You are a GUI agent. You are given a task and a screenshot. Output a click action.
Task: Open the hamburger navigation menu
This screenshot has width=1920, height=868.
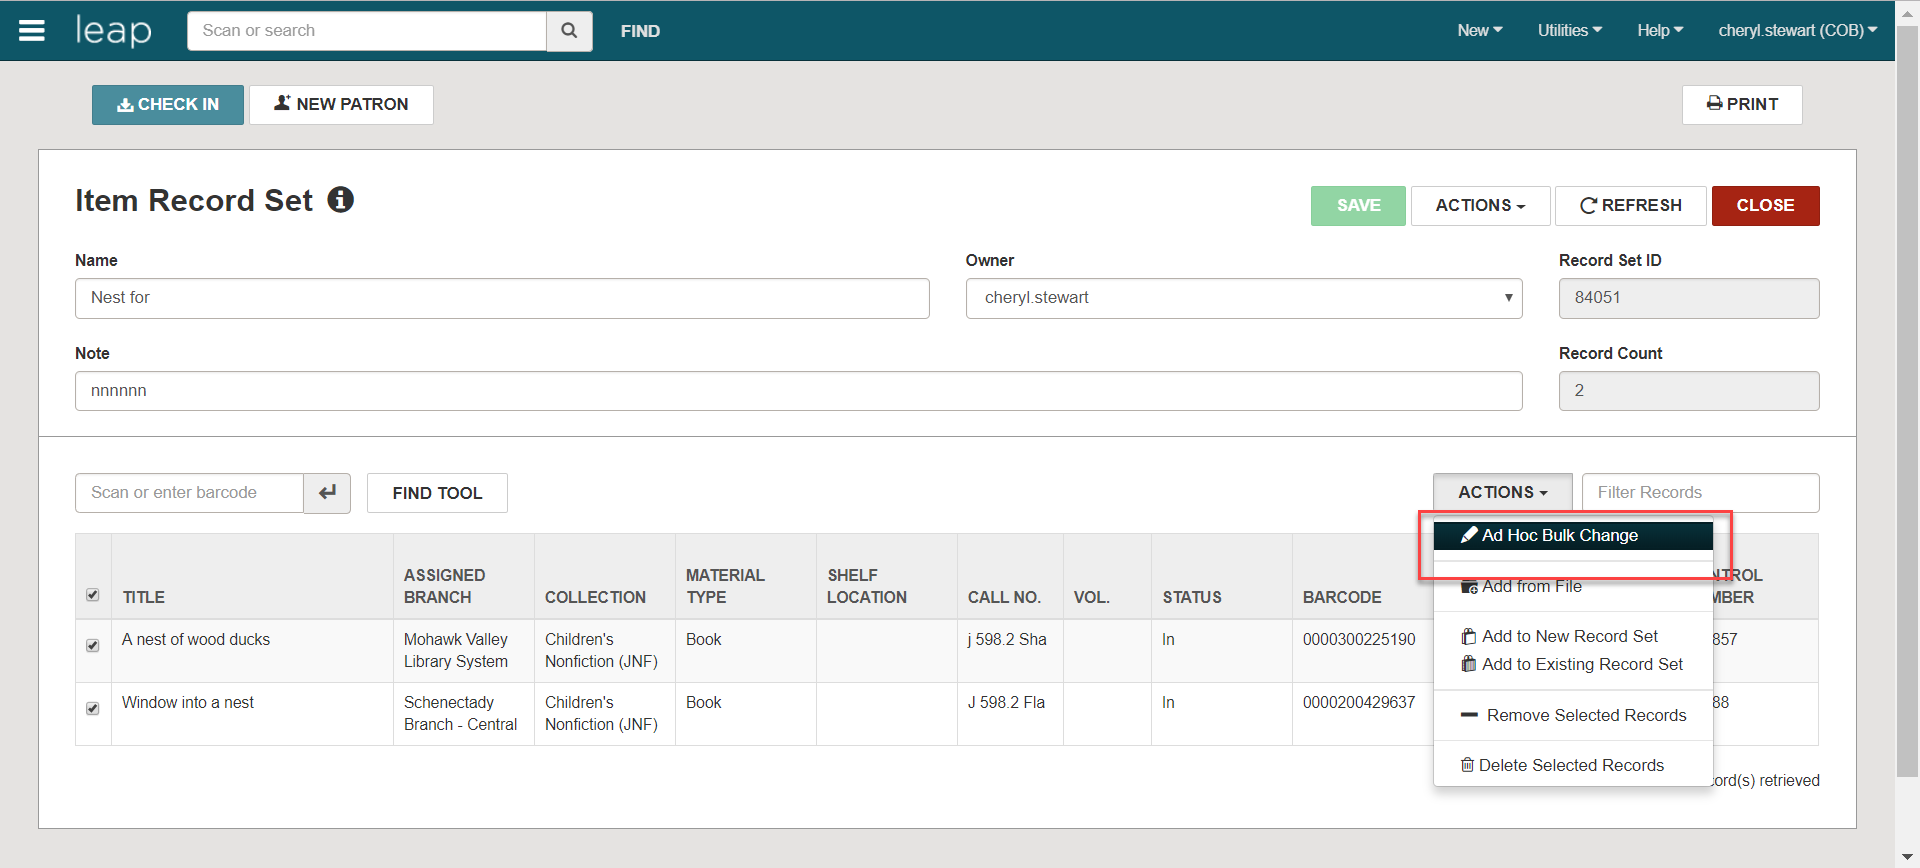click(32, 31)
